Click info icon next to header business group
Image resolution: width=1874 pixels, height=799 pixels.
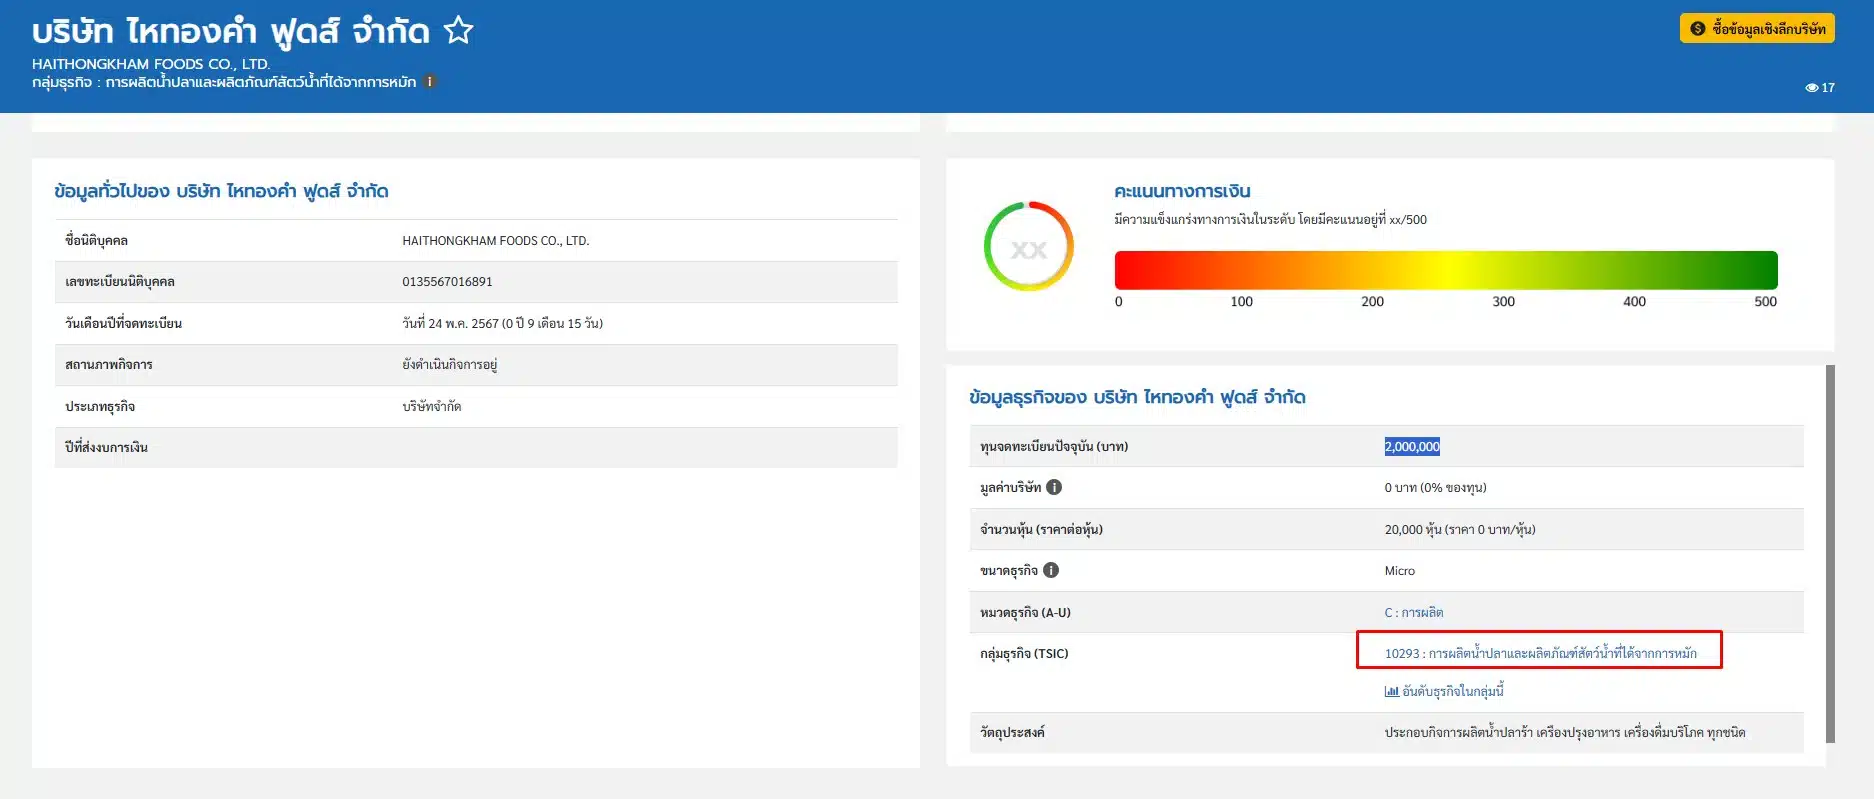(x=430, y=82)
